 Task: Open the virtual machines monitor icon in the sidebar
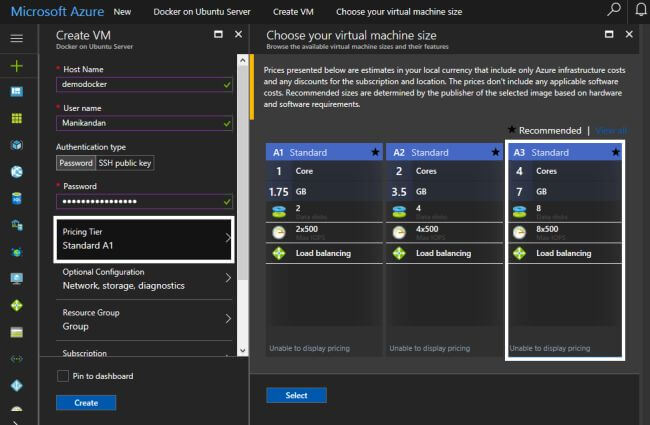point(16,278)
